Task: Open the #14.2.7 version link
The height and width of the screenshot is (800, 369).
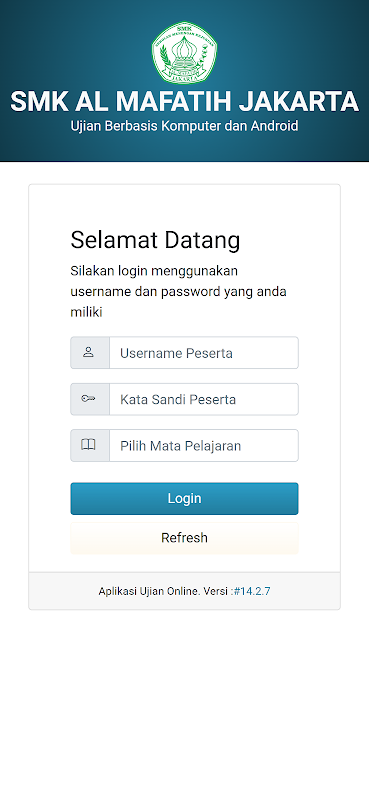Action: point(252,591)
